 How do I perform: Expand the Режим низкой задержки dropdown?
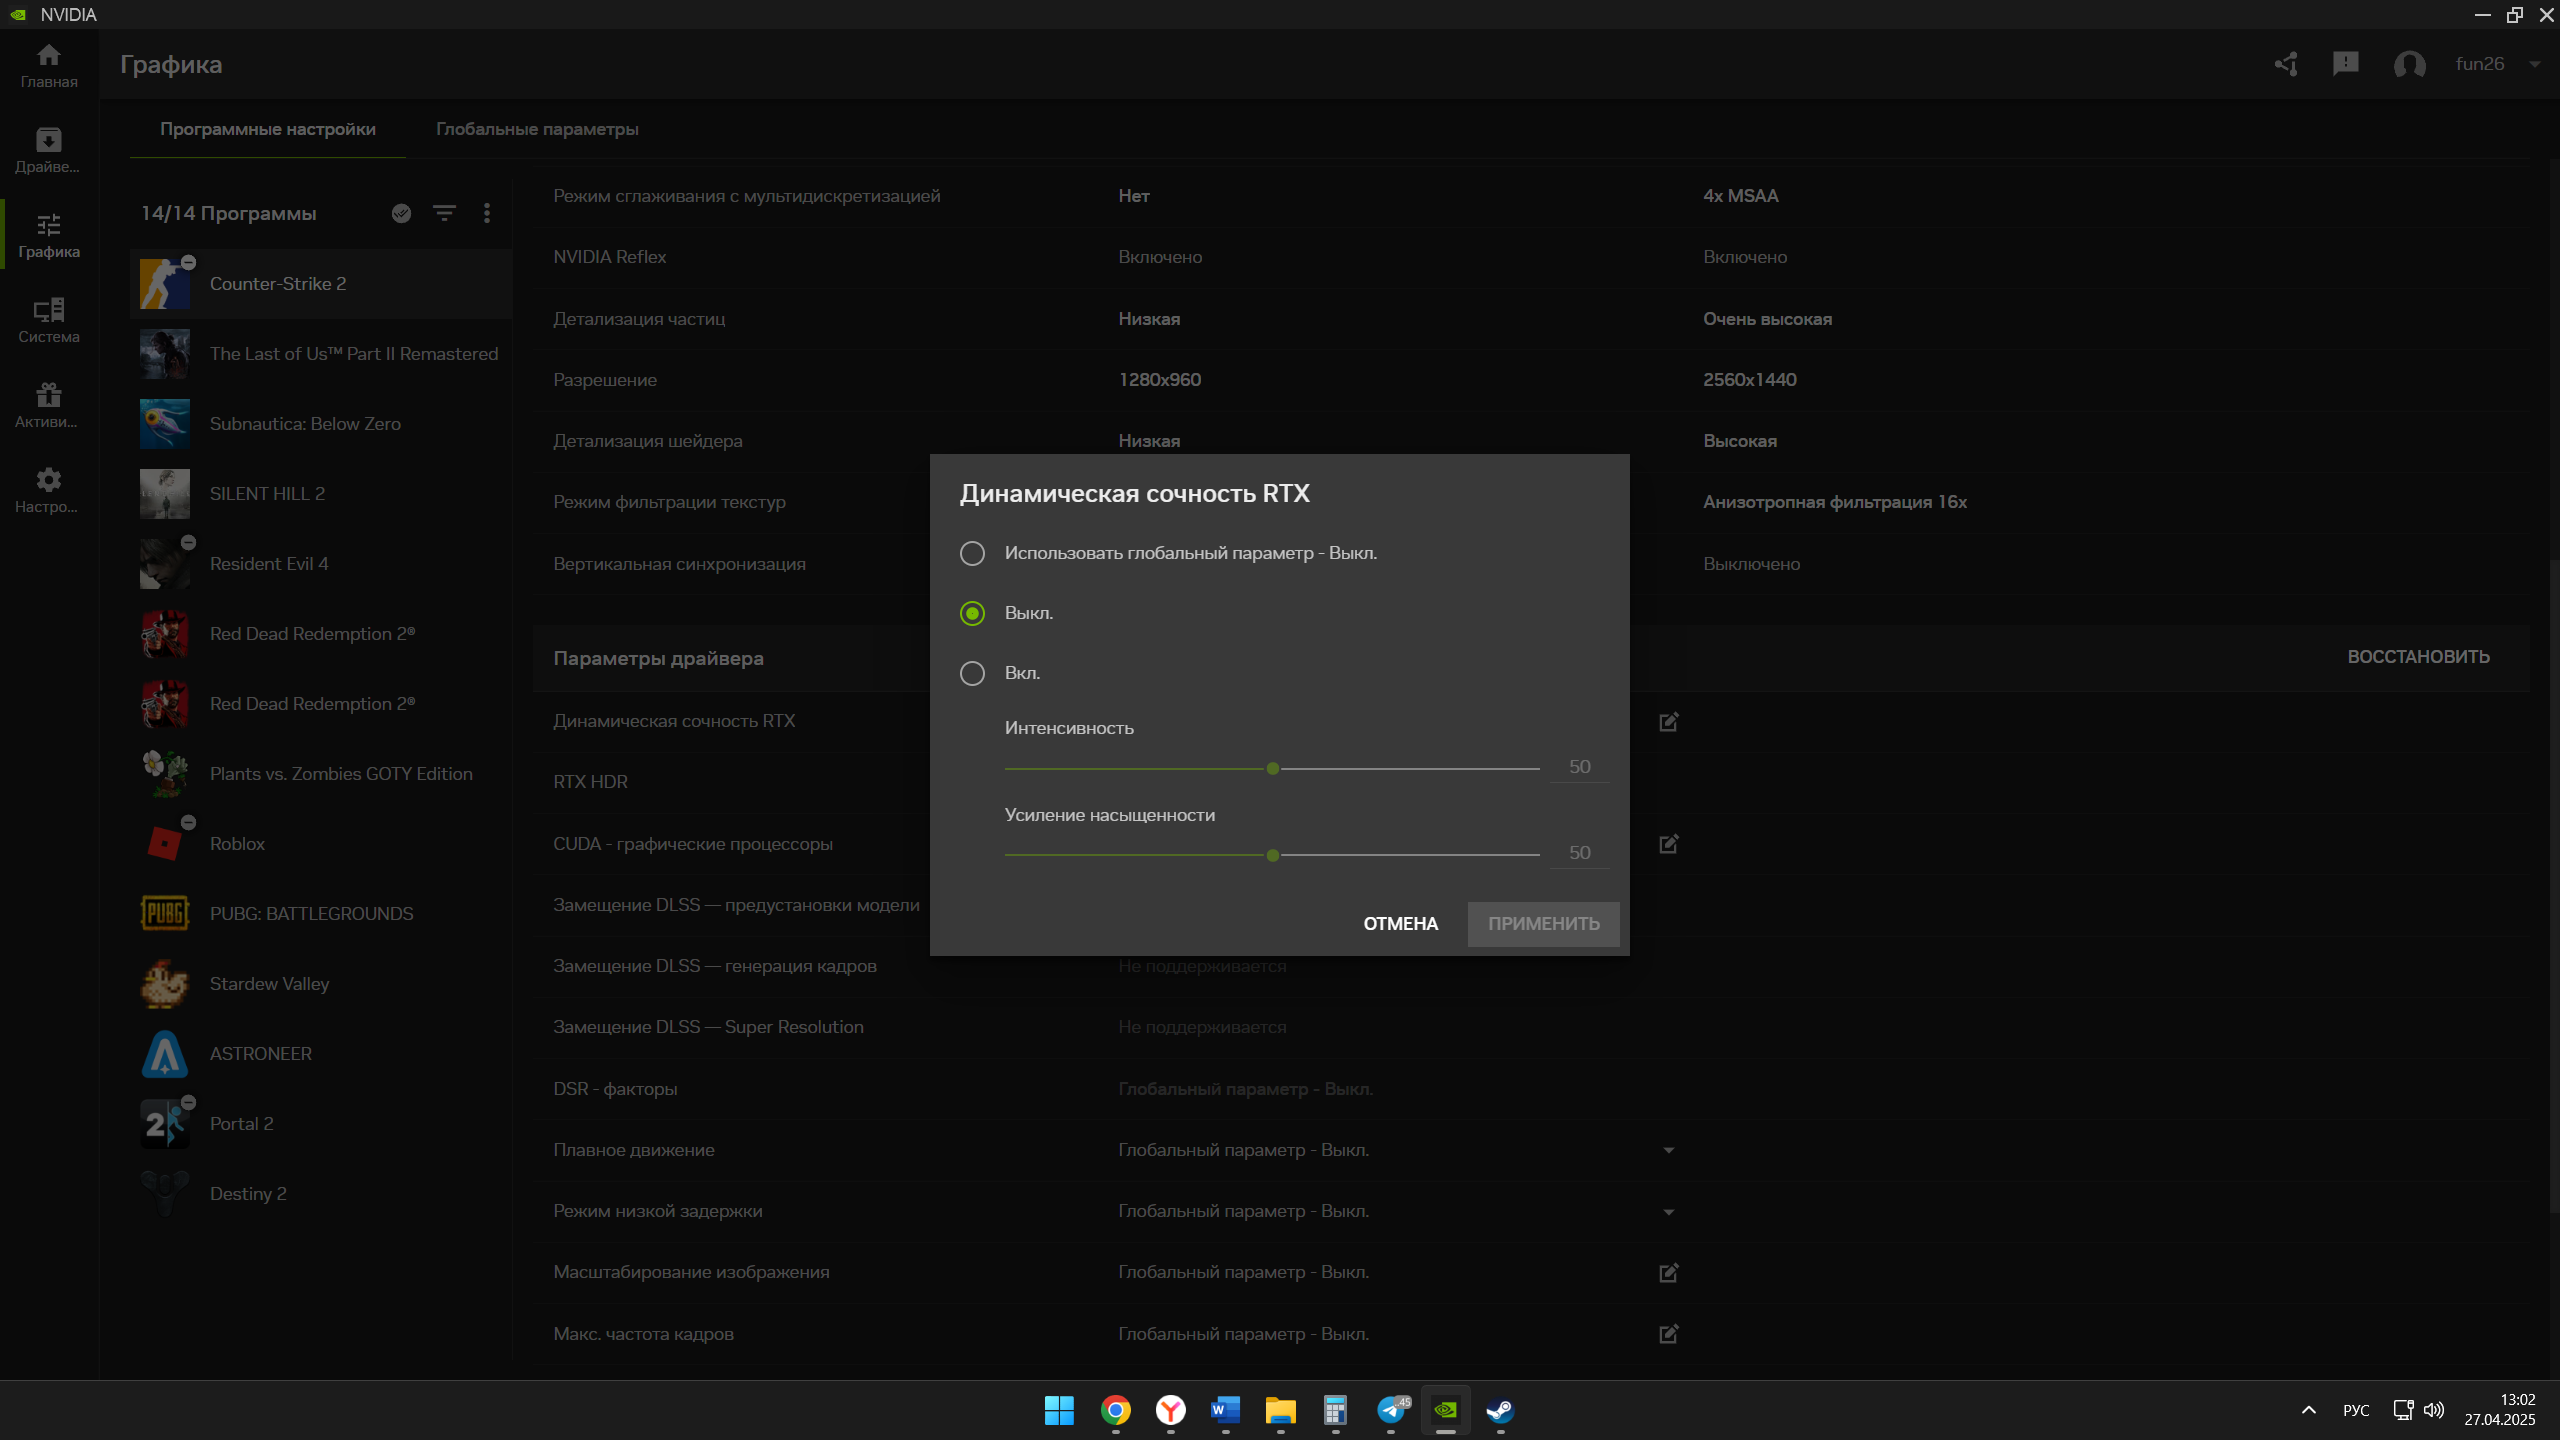click(1668, 1212)
